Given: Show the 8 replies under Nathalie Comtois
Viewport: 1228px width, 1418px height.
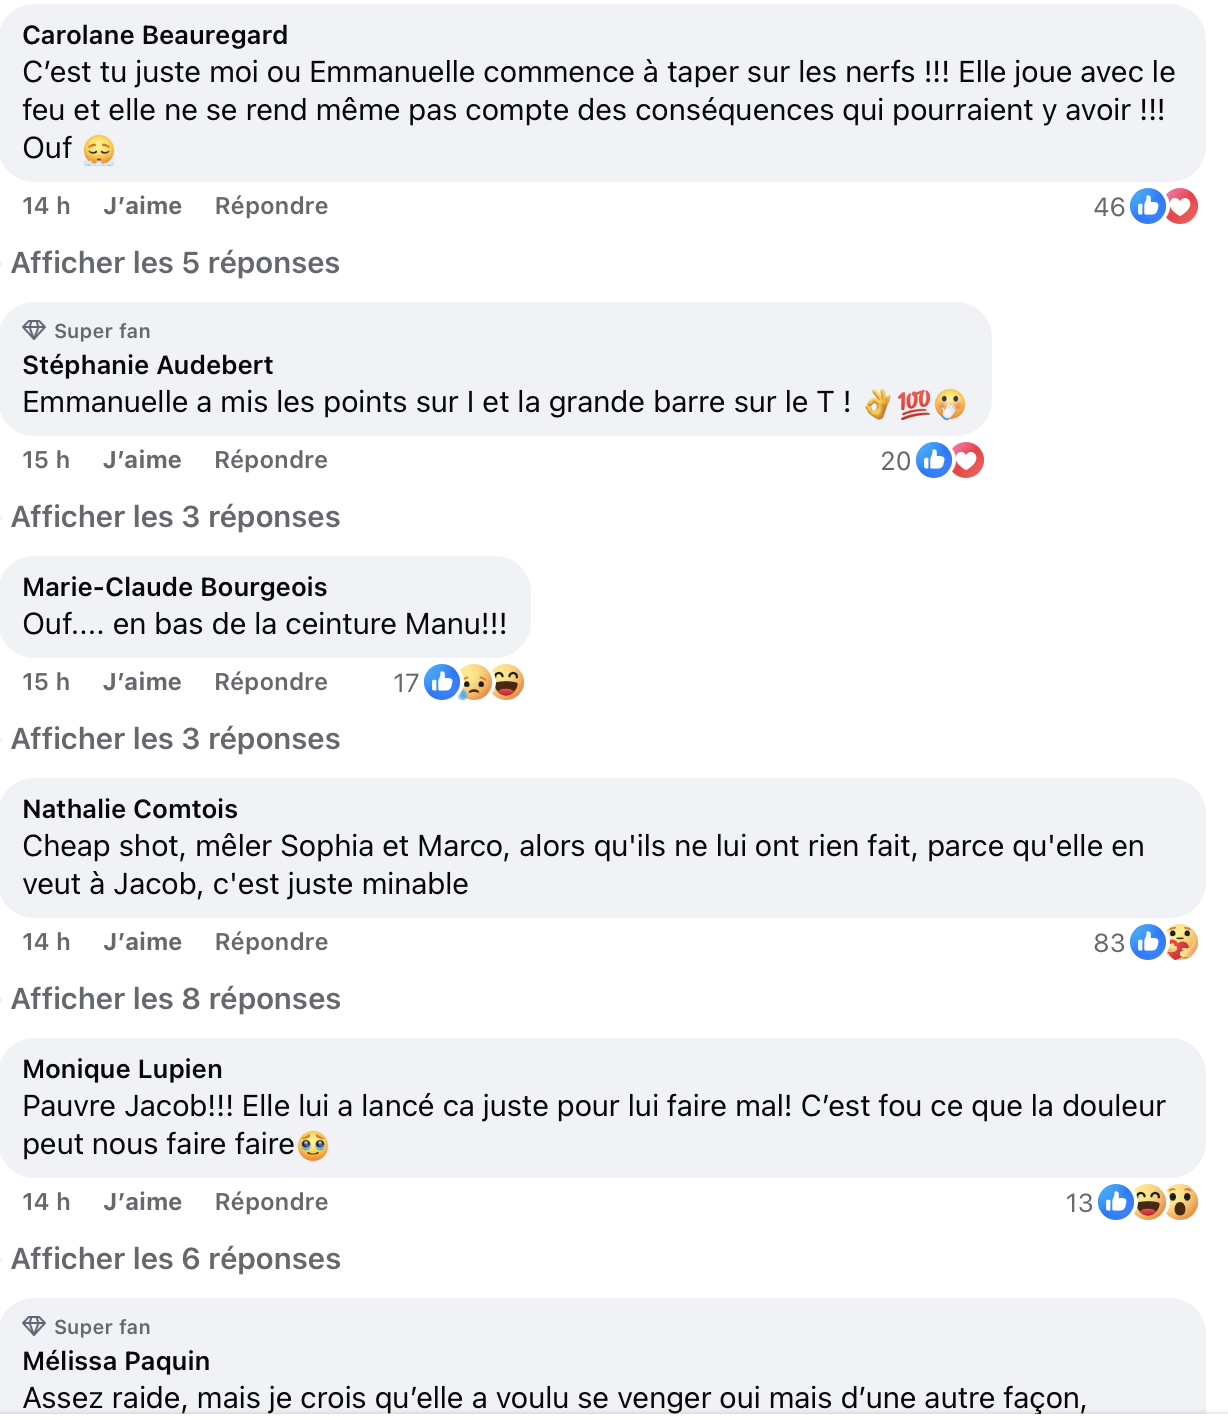Looking at the screenshot, I should (x=175, y=999).
